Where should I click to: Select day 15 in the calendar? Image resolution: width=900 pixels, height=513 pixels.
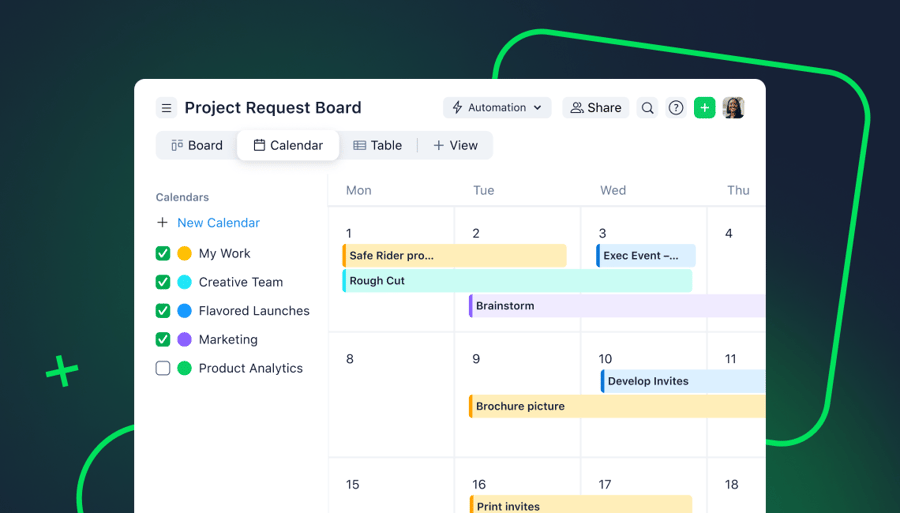[x=352, y=485]
